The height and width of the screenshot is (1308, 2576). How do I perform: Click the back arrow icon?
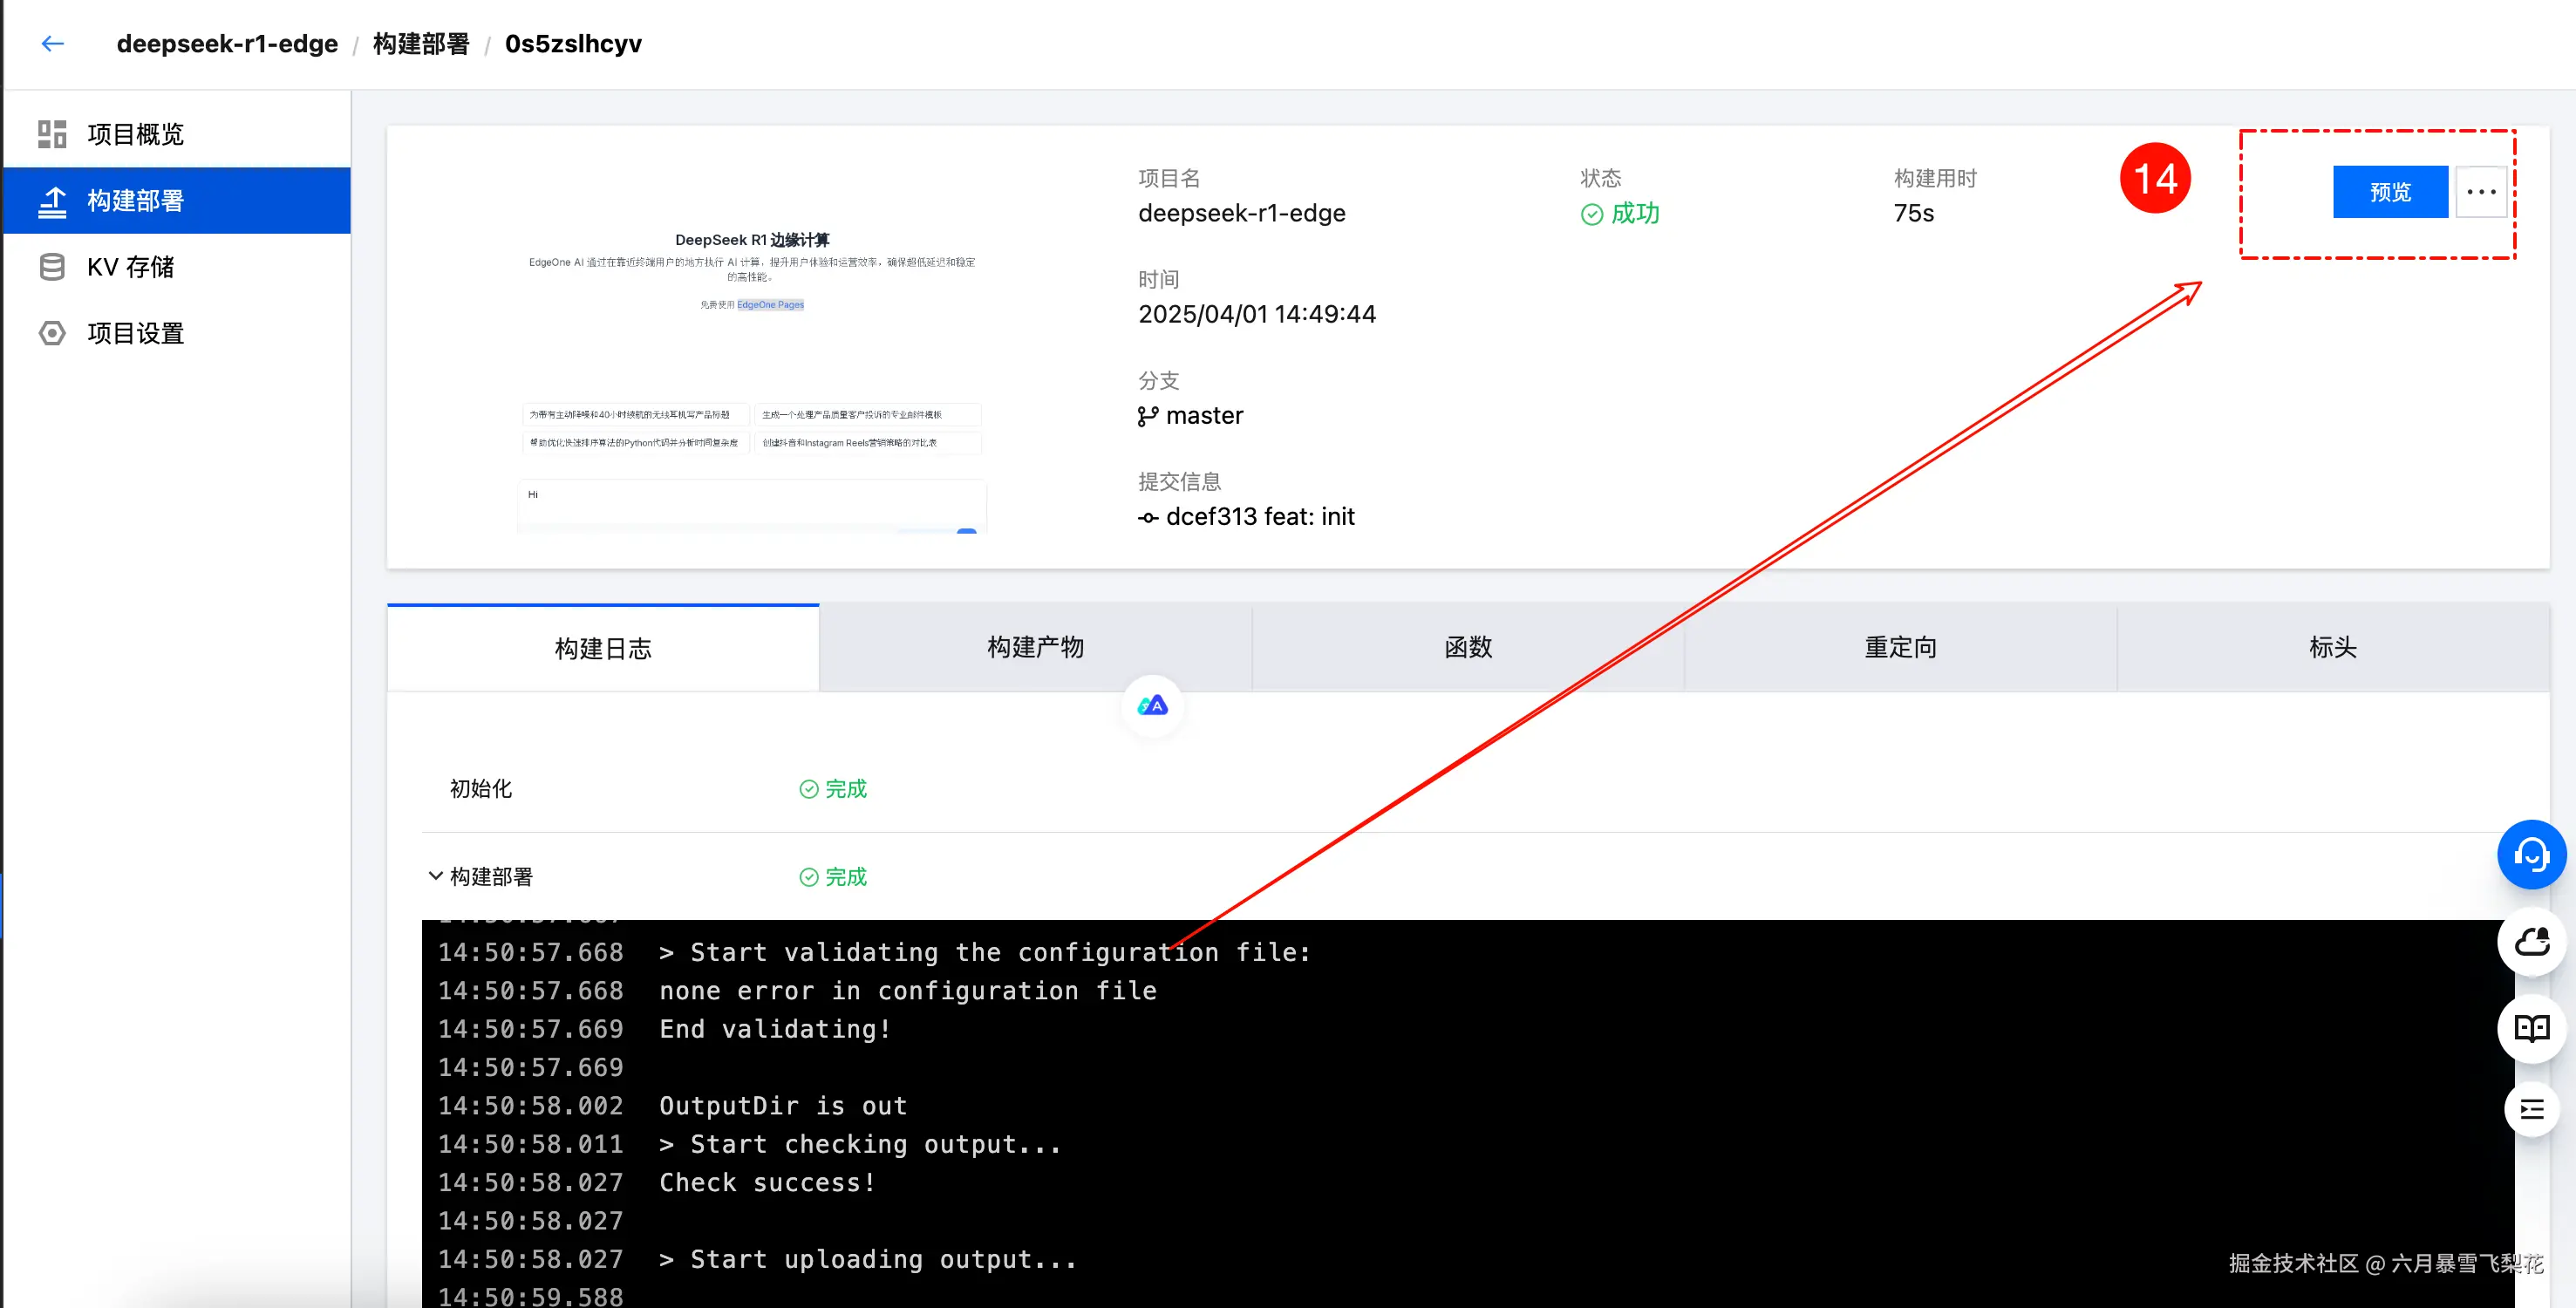click(52, 43)
